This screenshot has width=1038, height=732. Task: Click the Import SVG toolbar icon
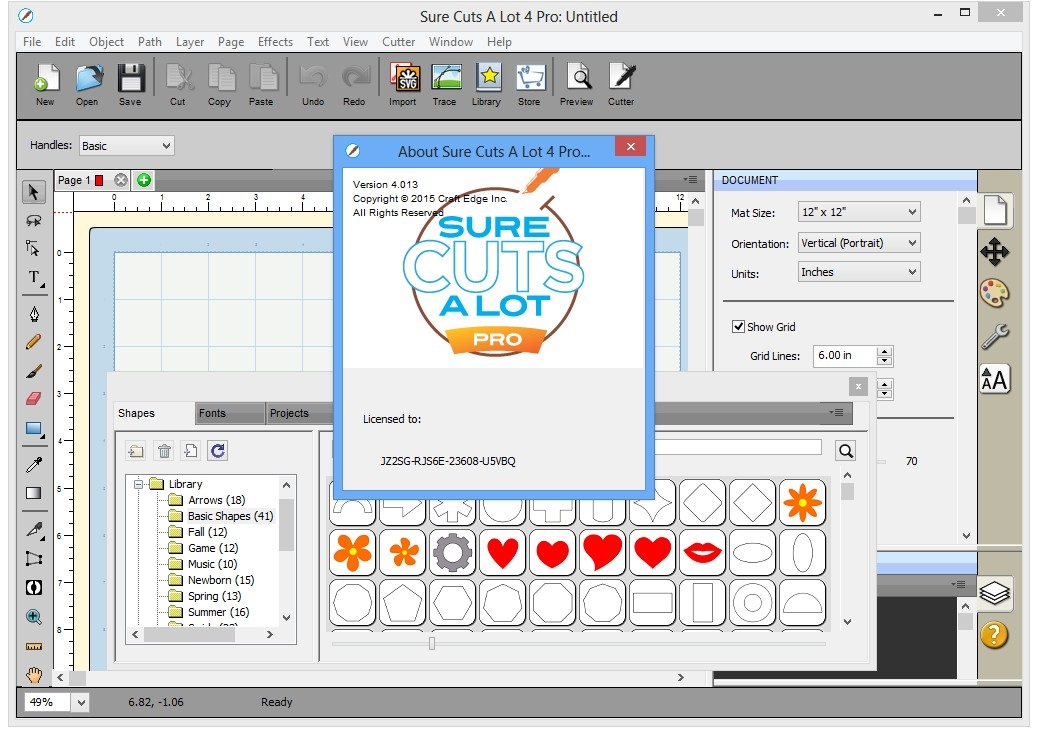click(403, 84)
